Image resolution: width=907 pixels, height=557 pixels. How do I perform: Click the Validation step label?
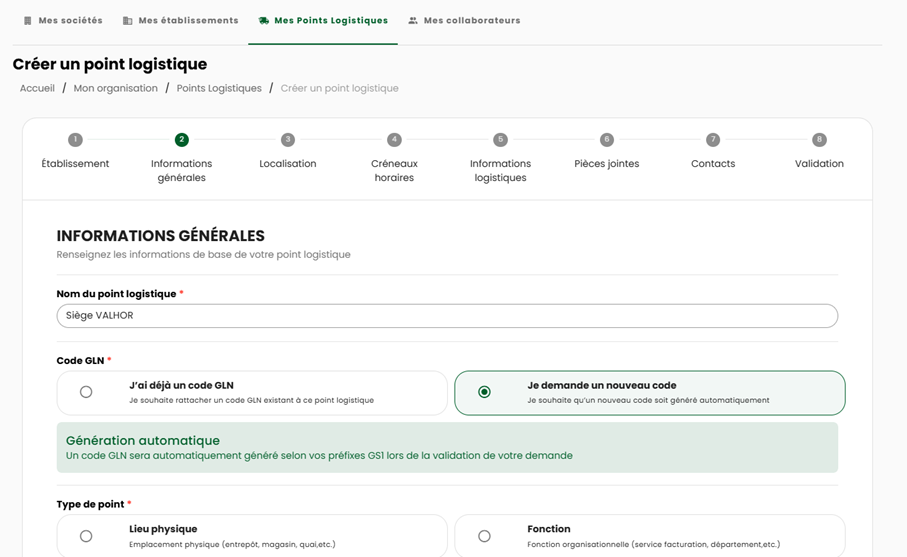819,164
